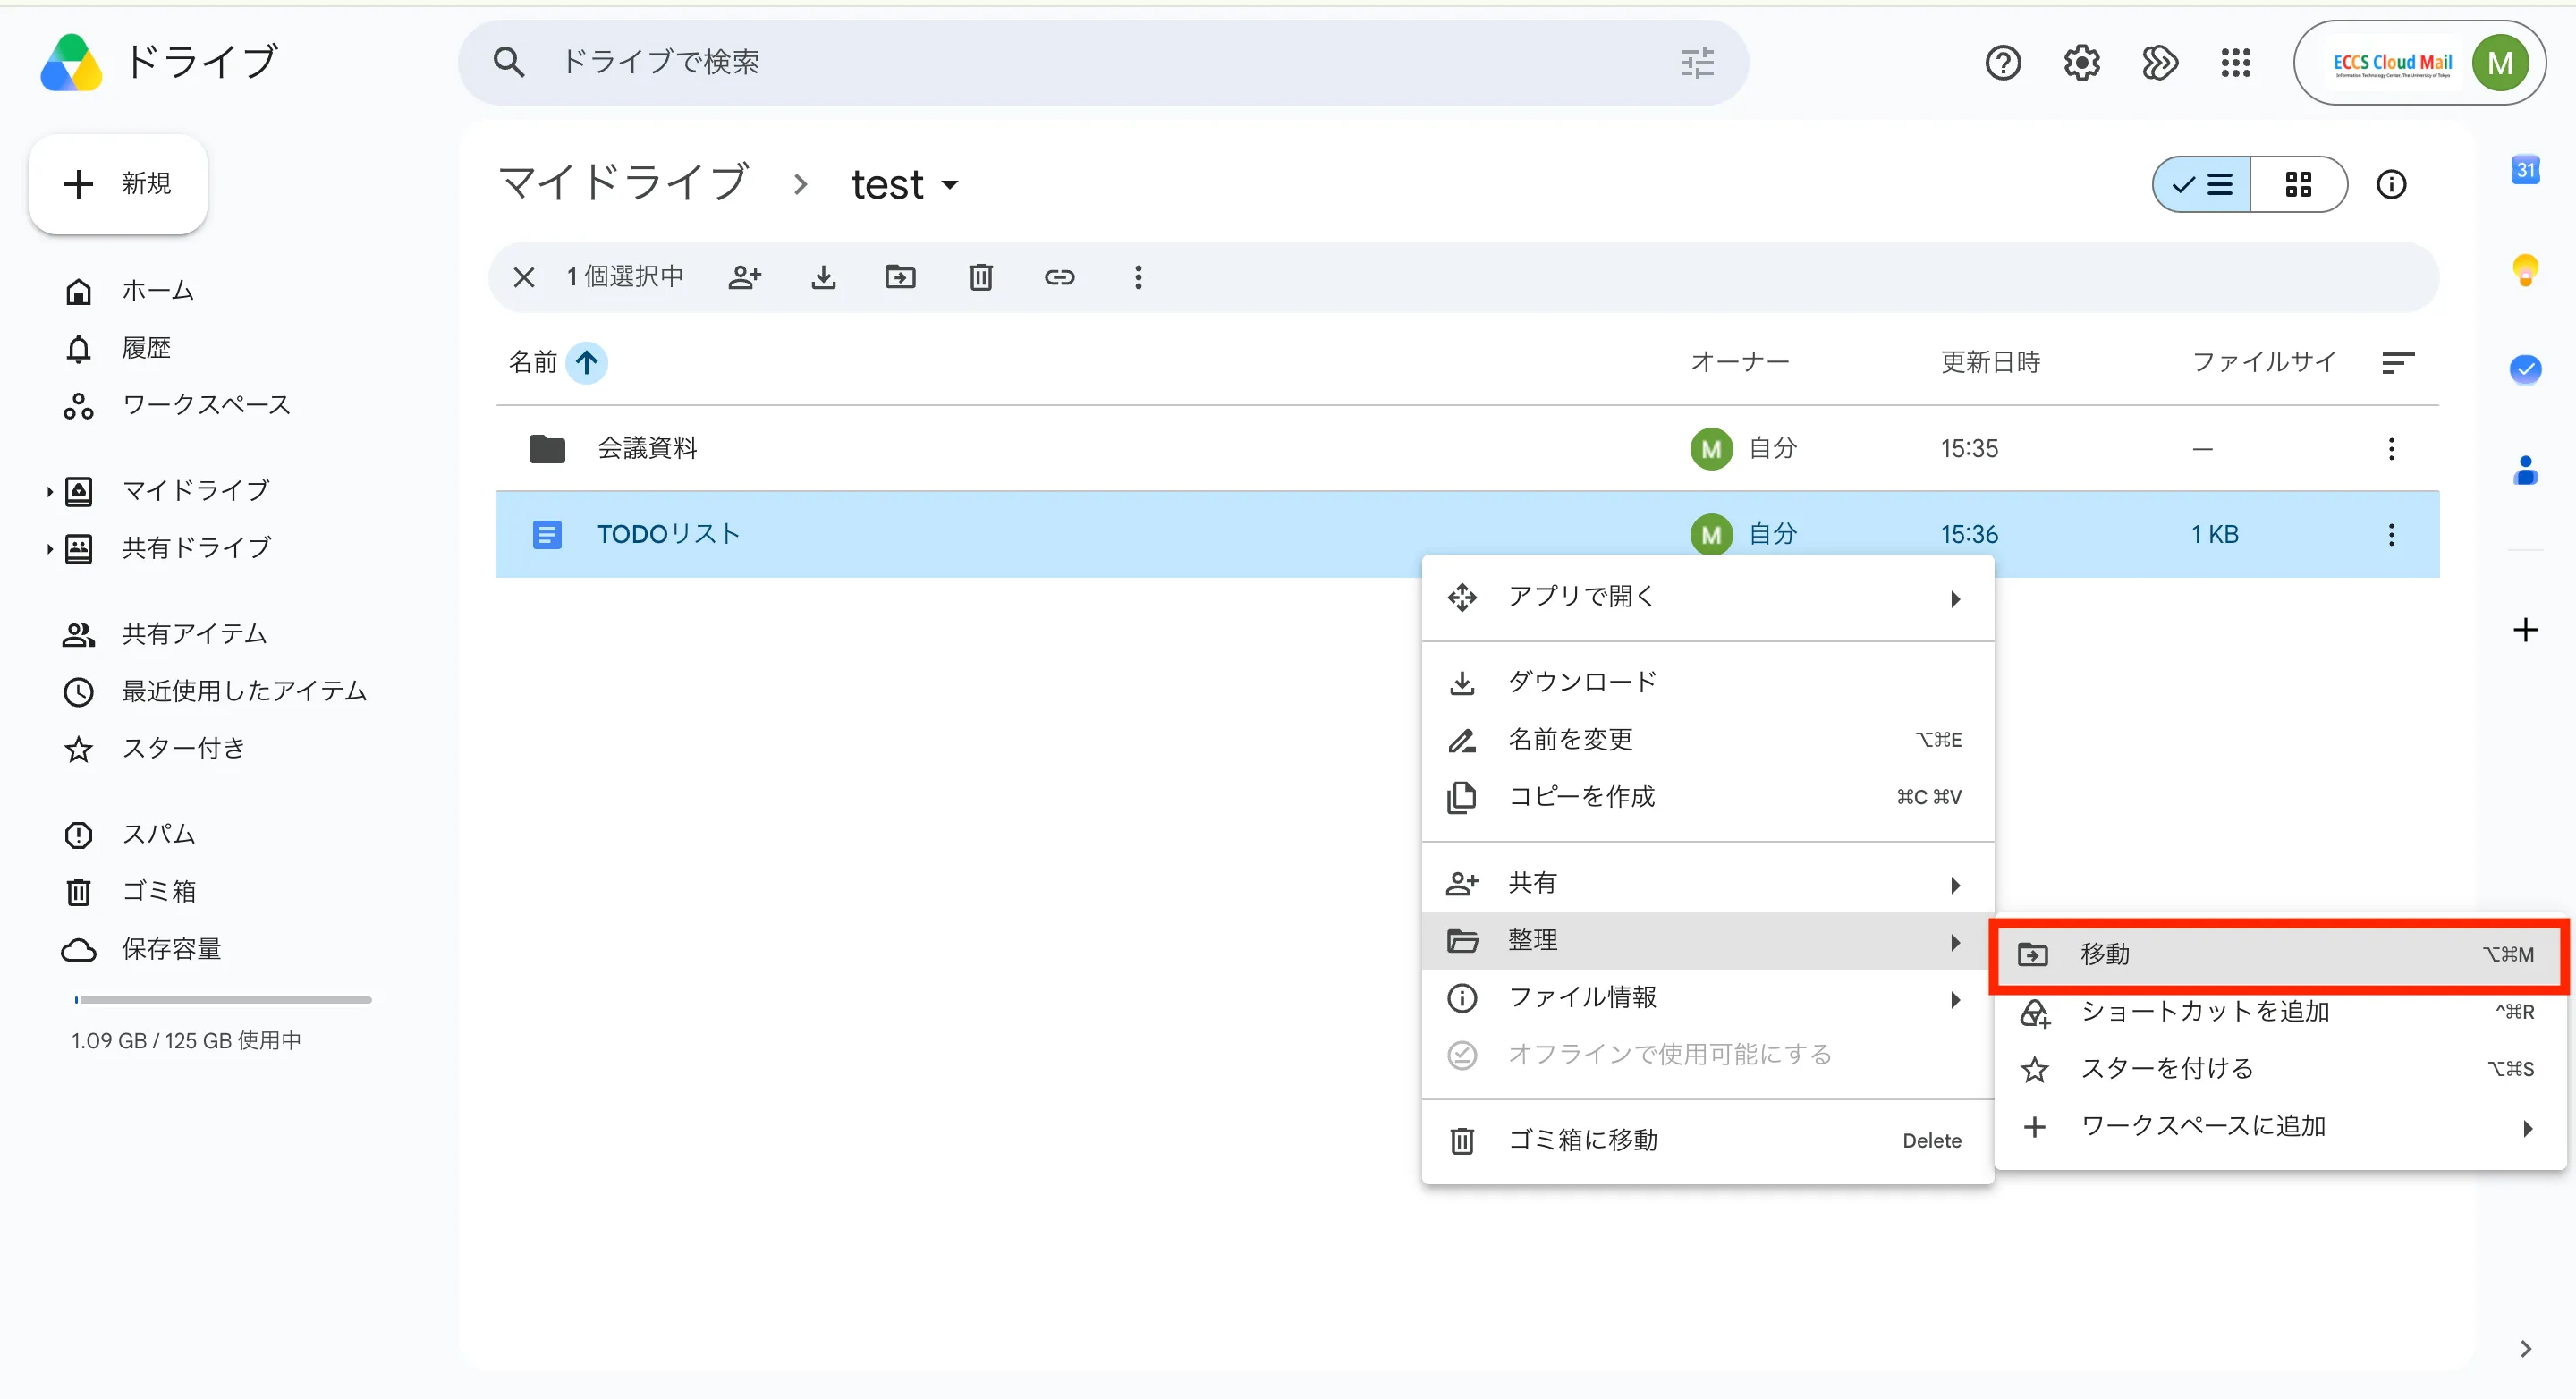Open Google Keep side panel icon

tap(2526, 270)
